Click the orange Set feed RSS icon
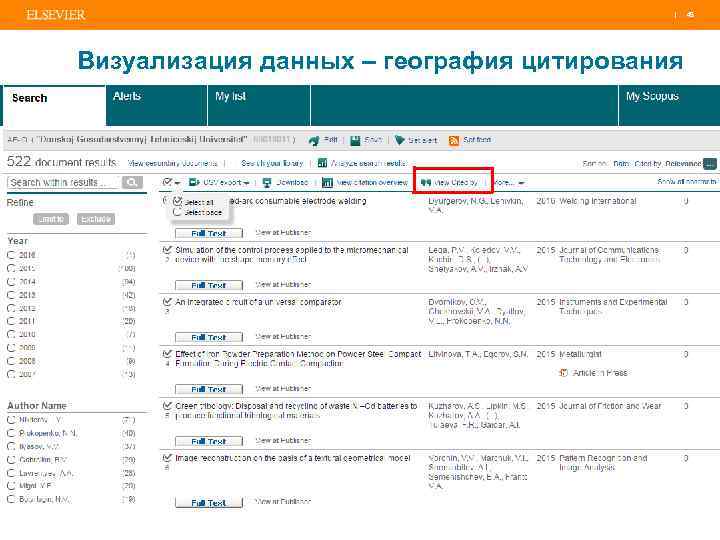 454,140
